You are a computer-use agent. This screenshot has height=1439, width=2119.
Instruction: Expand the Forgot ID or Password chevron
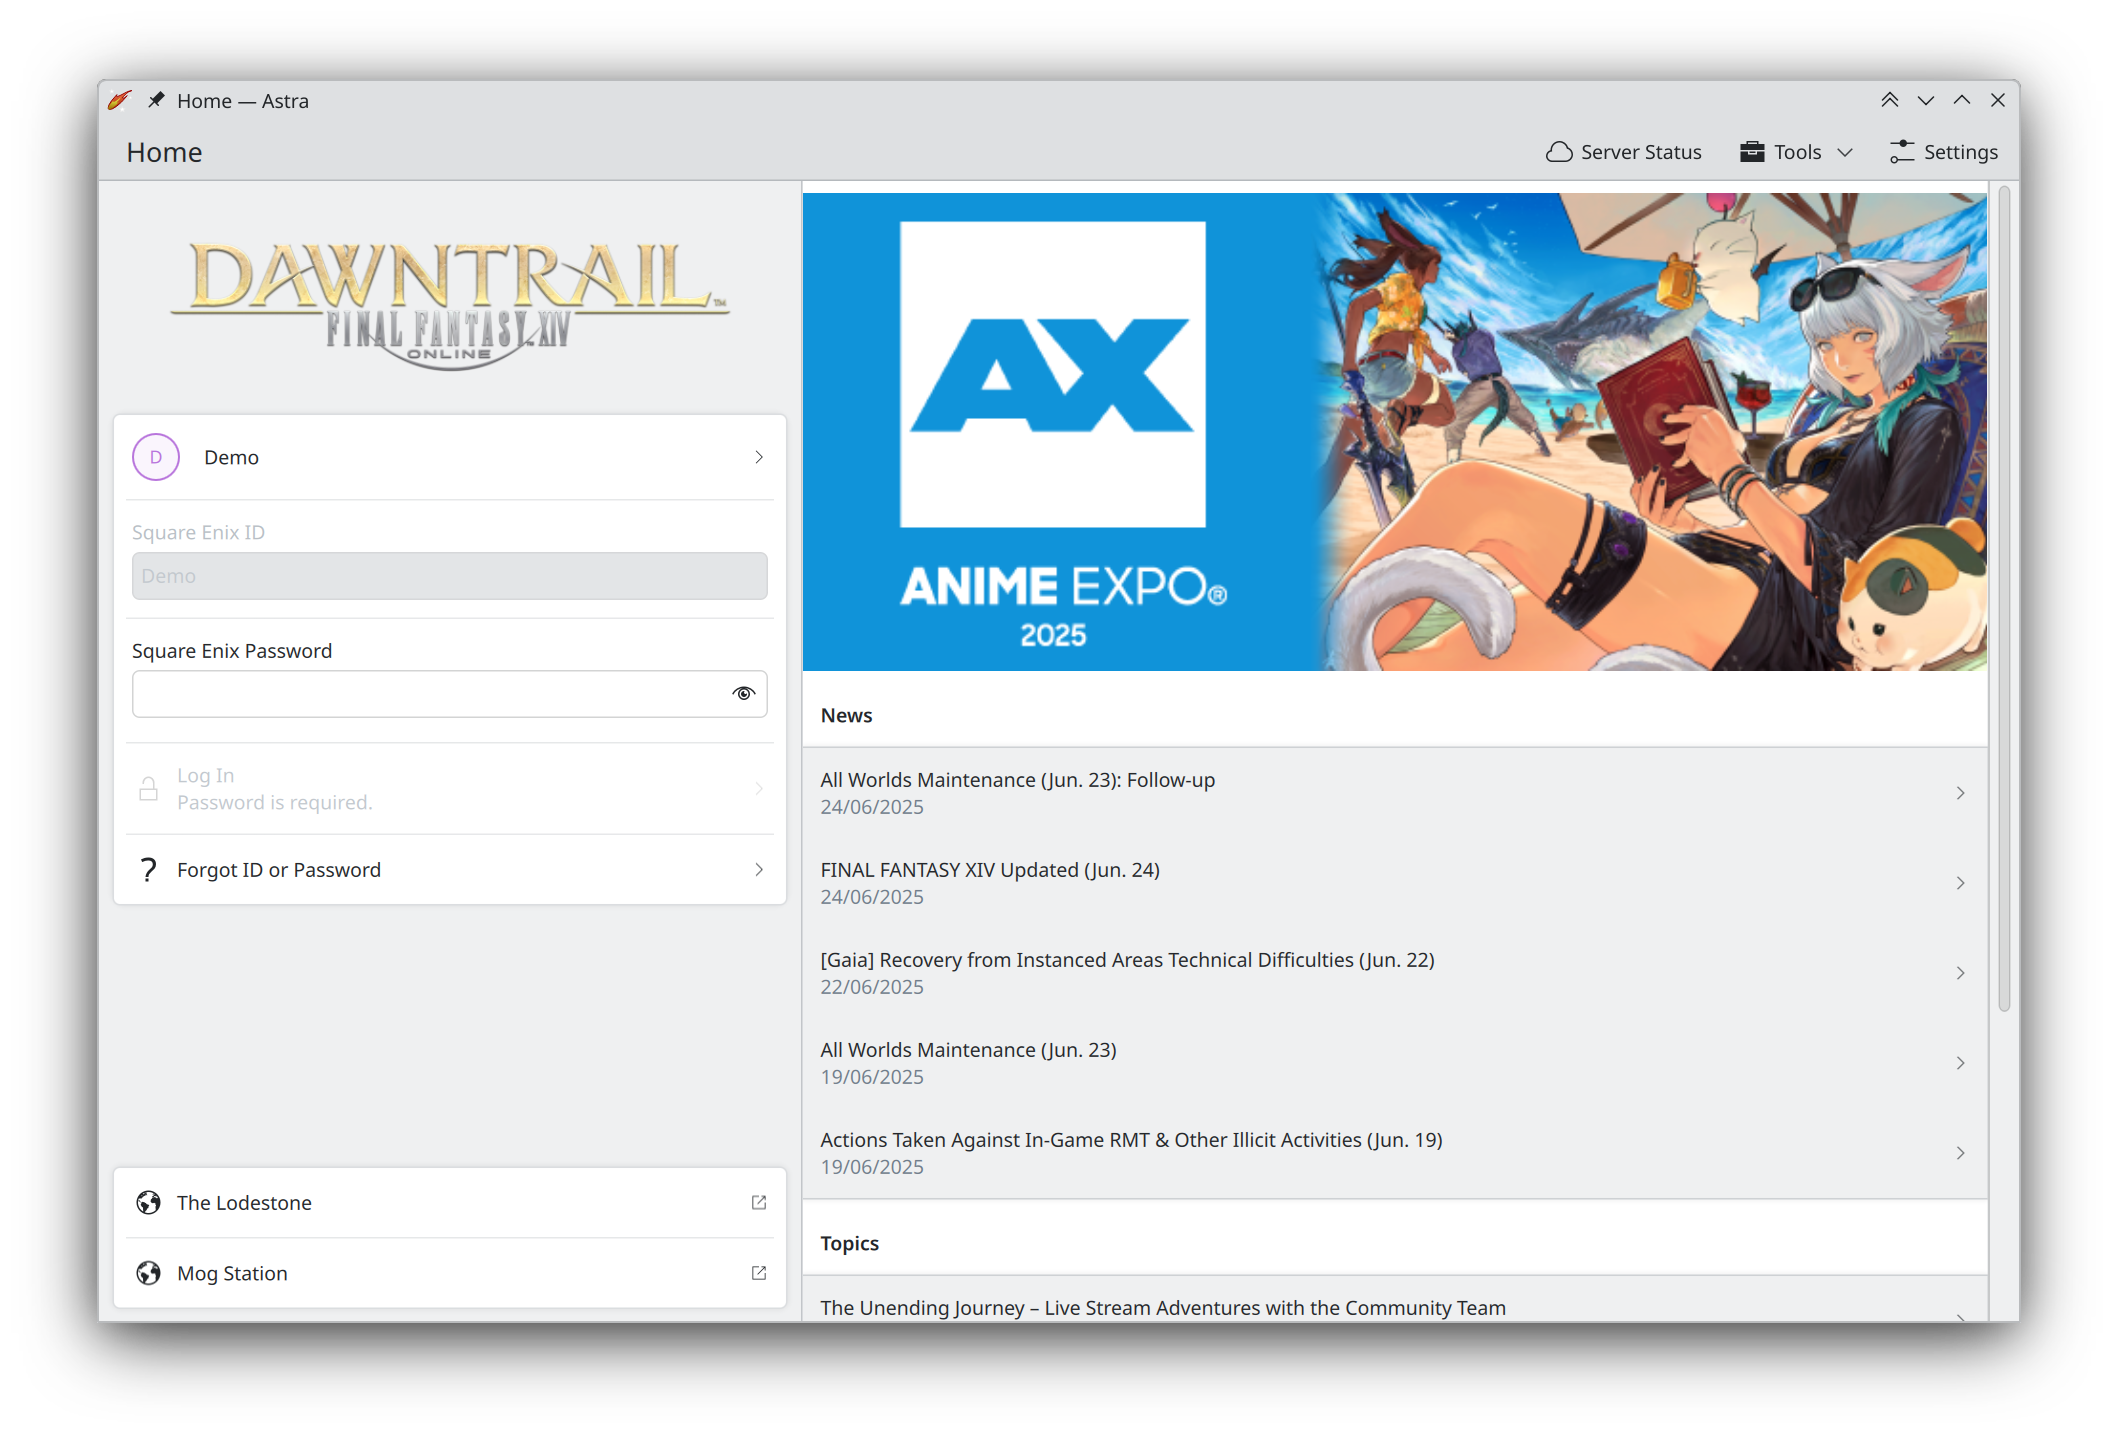pos(759,869)
